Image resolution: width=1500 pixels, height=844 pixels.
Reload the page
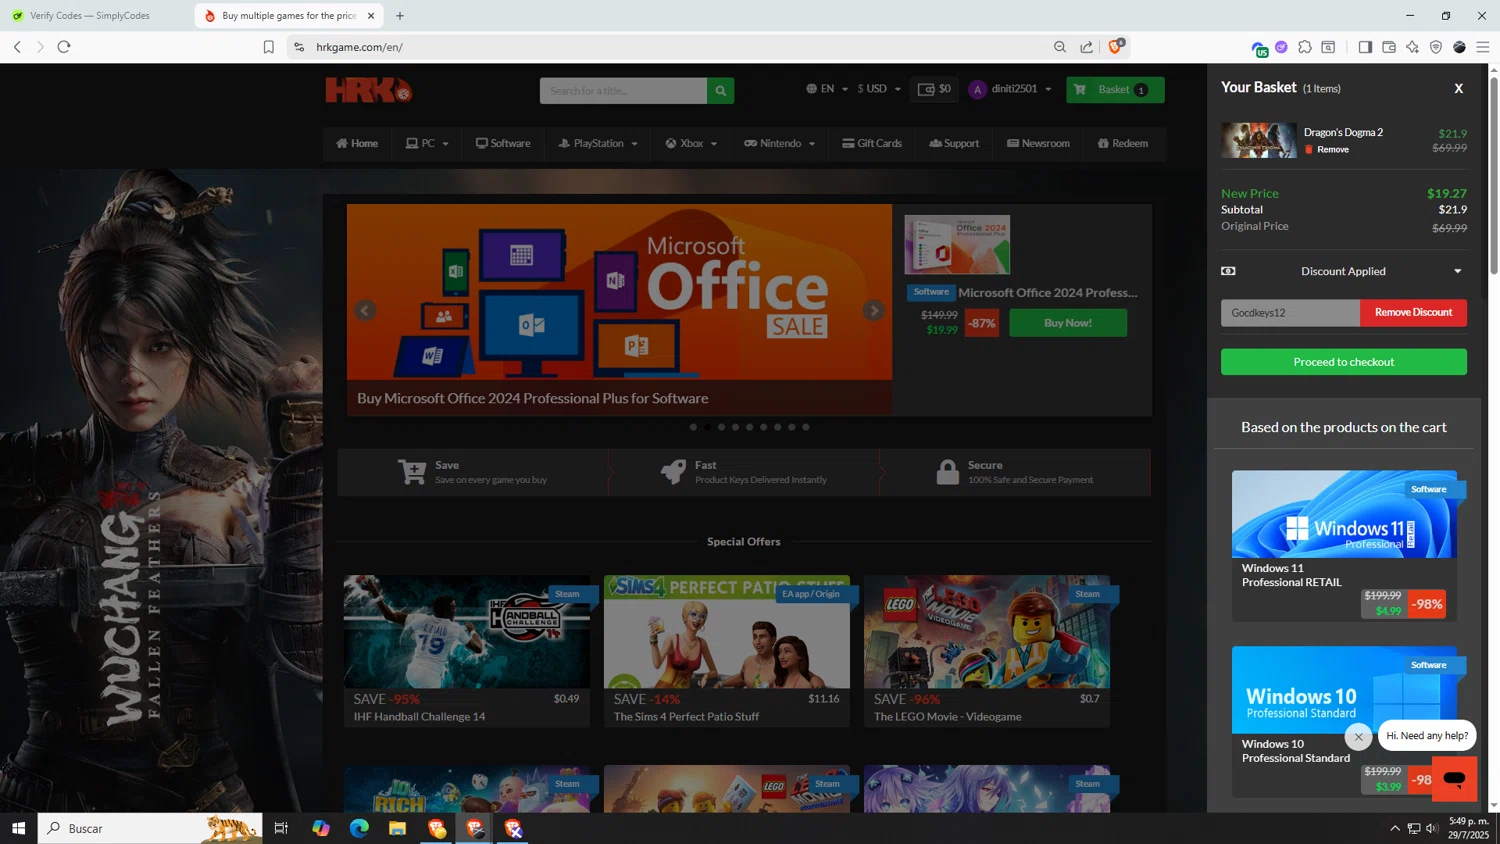(64, 47)
